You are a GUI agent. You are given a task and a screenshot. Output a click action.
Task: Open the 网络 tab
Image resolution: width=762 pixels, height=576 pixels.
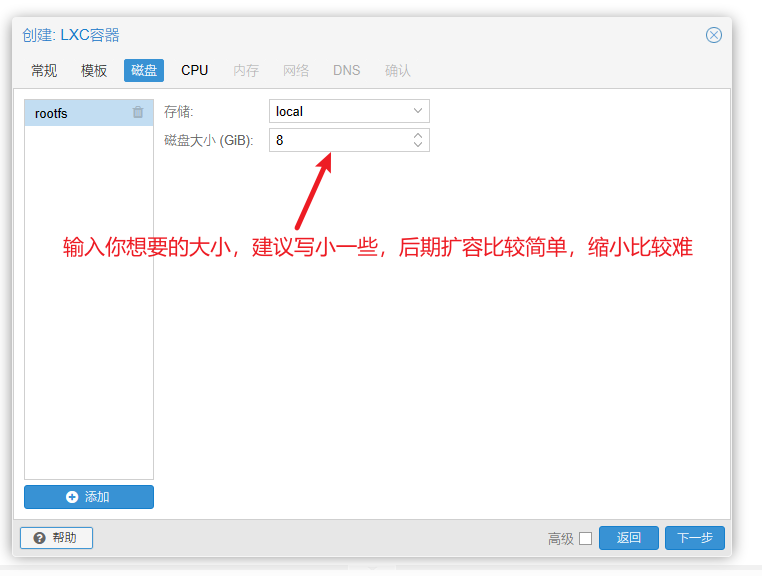(296, 71)
